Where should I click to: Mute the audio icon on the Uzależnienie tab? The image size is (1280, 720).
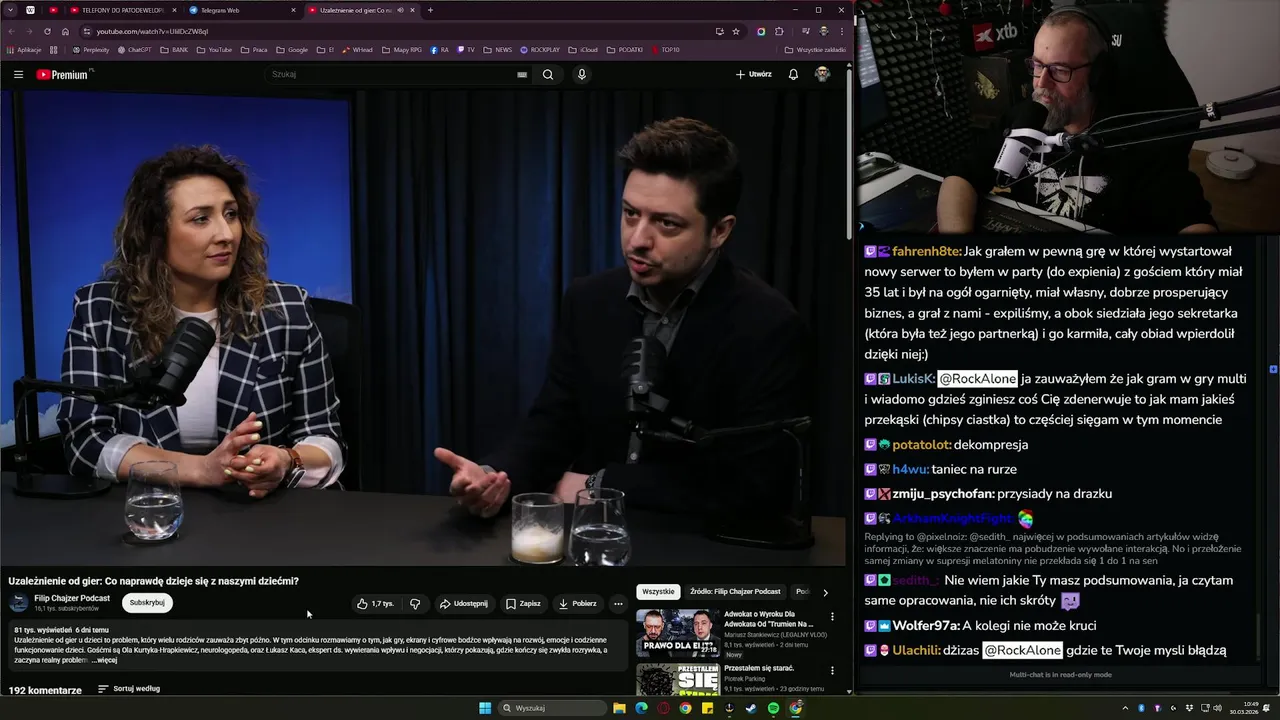[400, 10]
